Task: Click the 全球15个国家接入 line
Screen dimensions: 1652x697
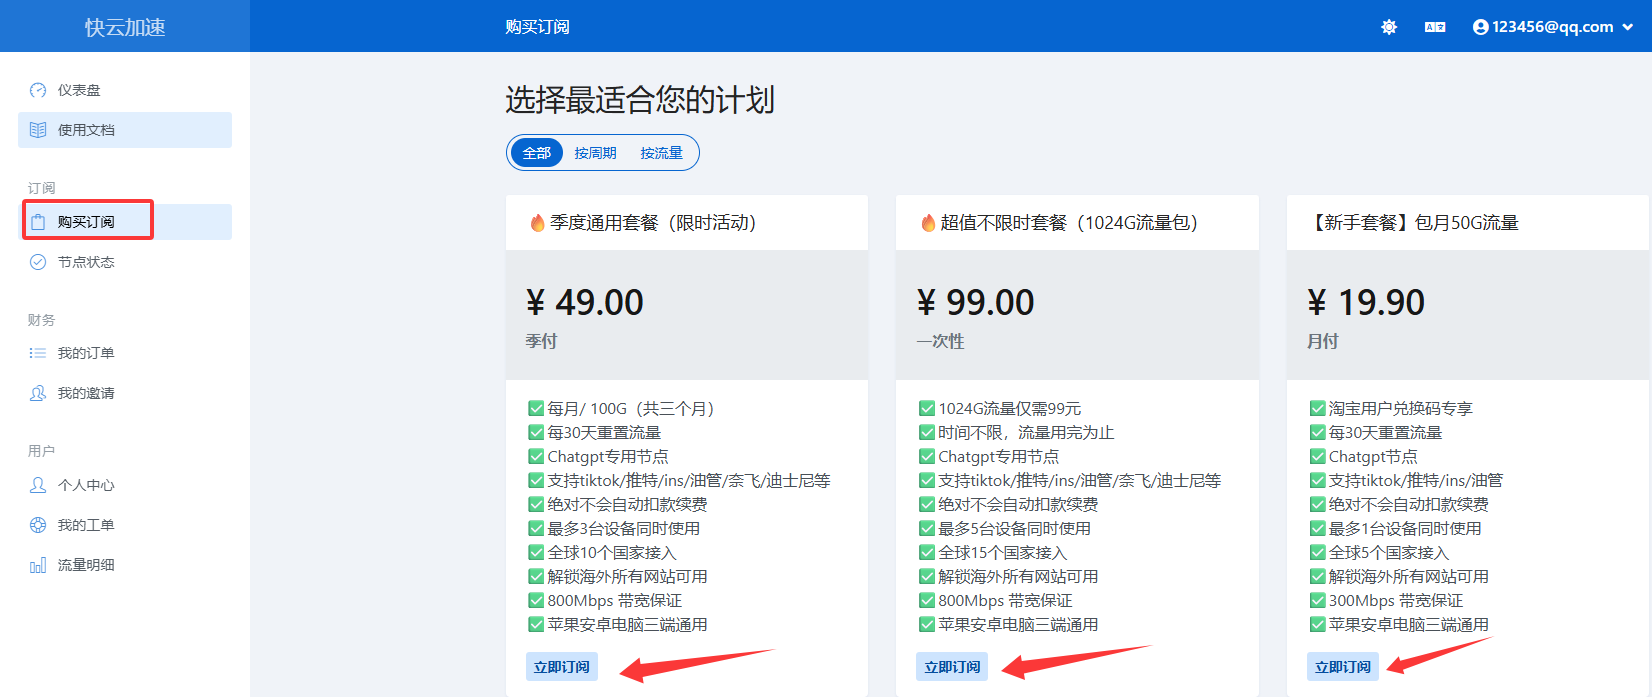Action: click(993, 552)
